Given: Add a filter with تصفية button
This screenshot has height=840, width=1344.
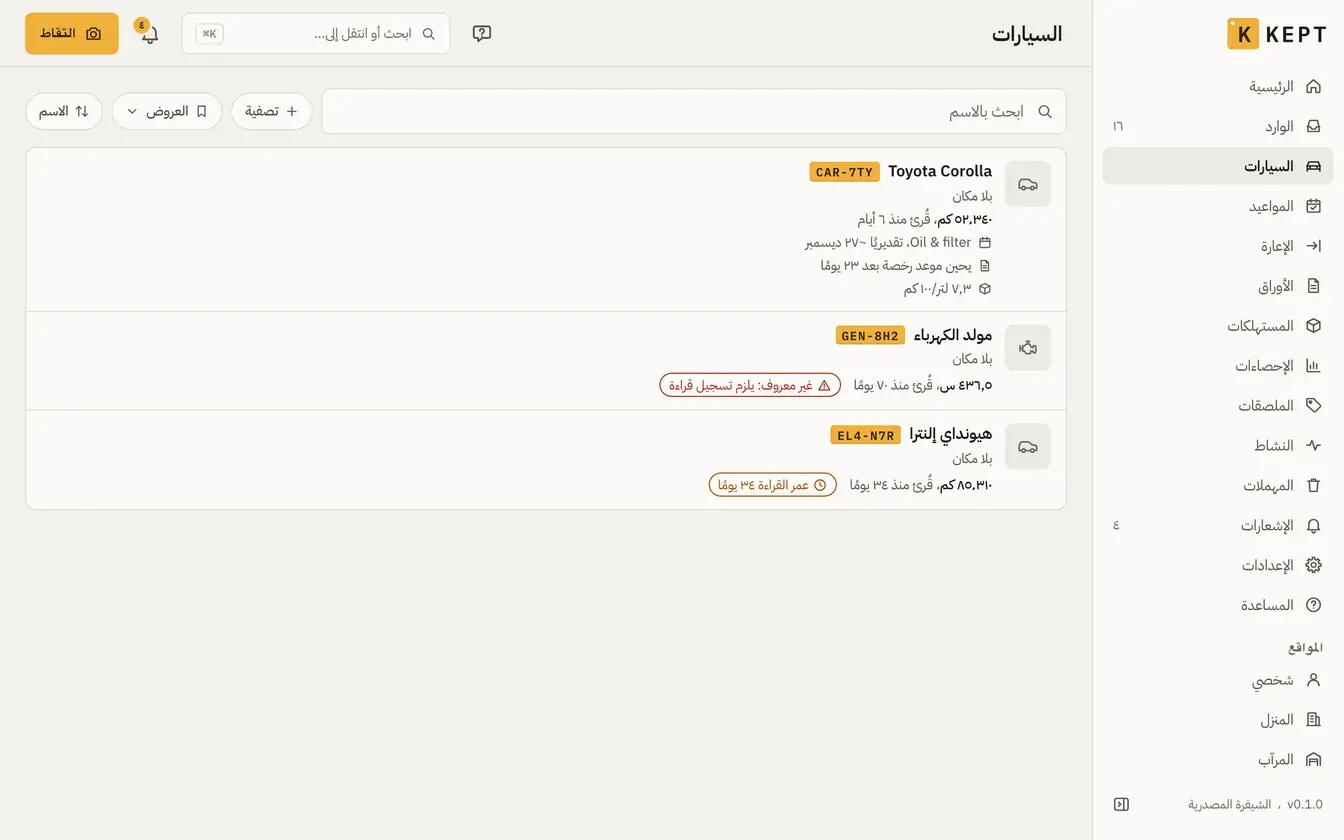Looking at the screenshot, I should pos(272,111).
